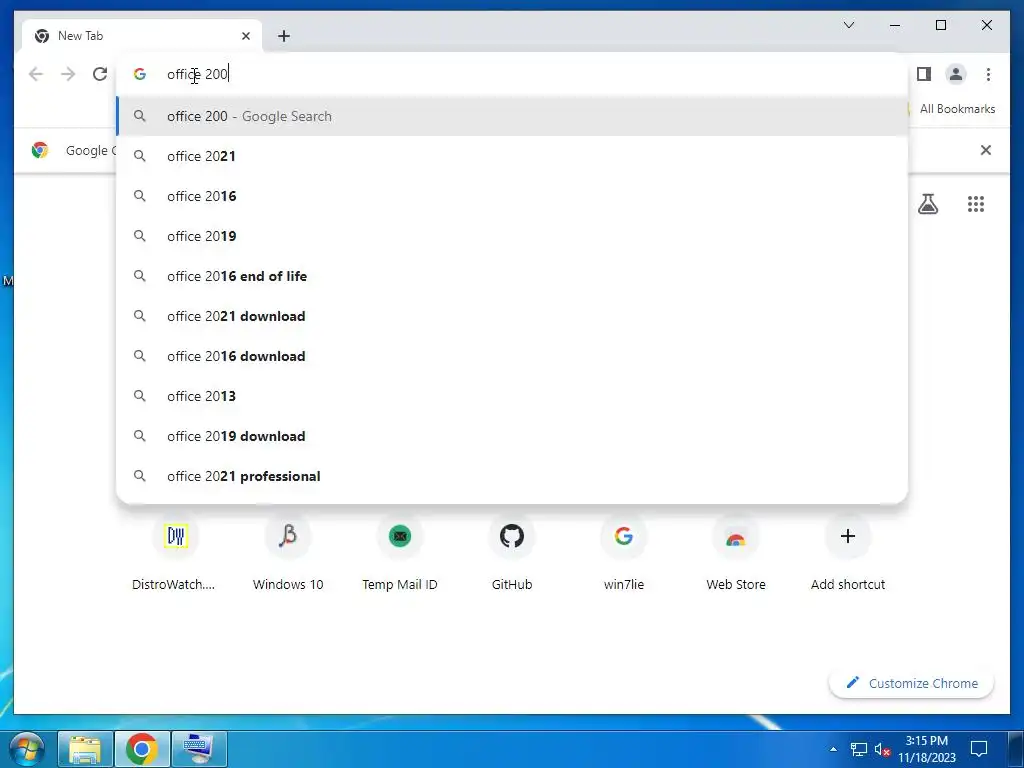The height and width of the screenshot is (768, 1024).
Task: Go forward with the forward arrow
Action: (68, 74)
